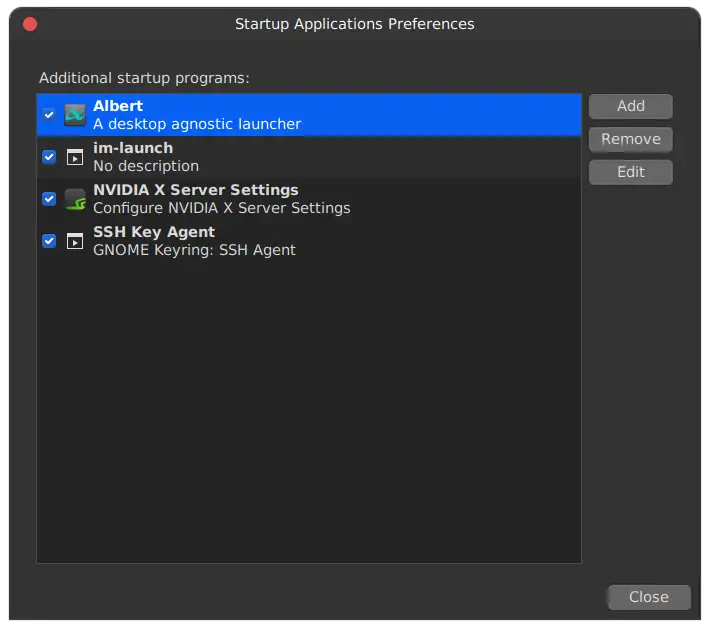Uncheck the Albert startup checkbox
The height and width of the screenshot is (629, 710).
(49, 115)
